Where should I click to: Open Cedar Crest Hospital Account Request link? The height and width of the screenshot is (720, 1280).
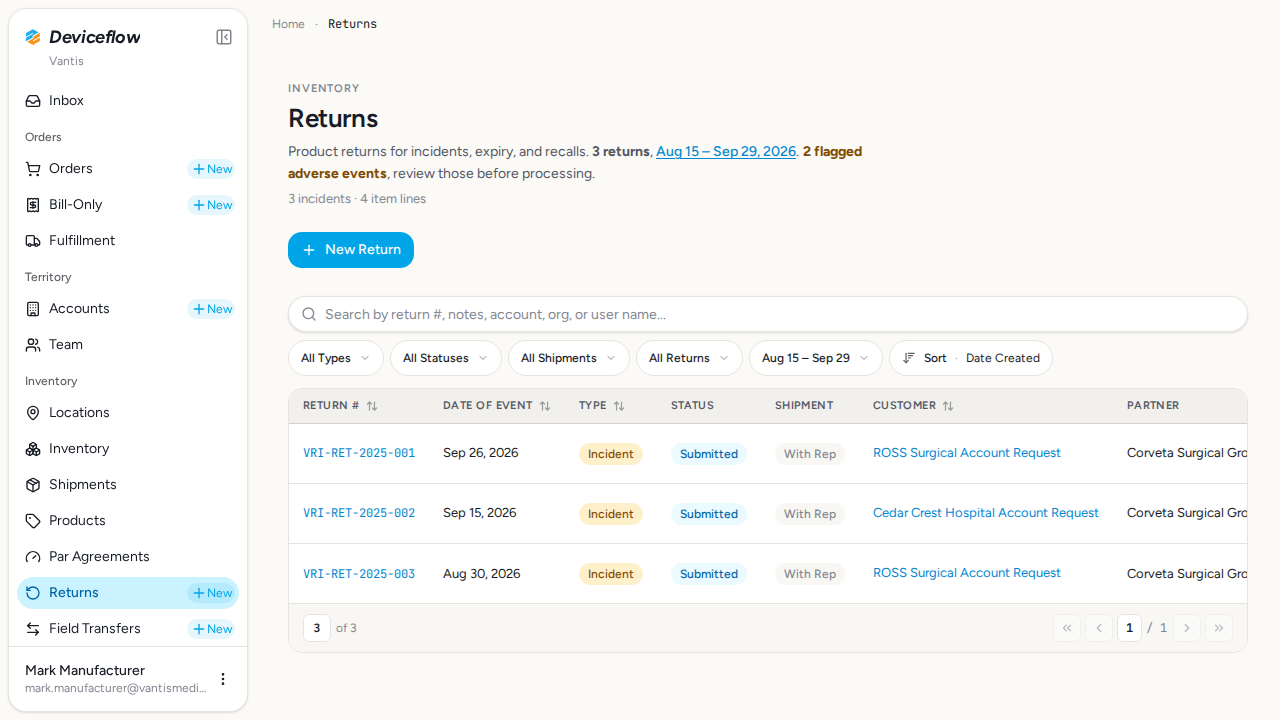coord(986,513)
